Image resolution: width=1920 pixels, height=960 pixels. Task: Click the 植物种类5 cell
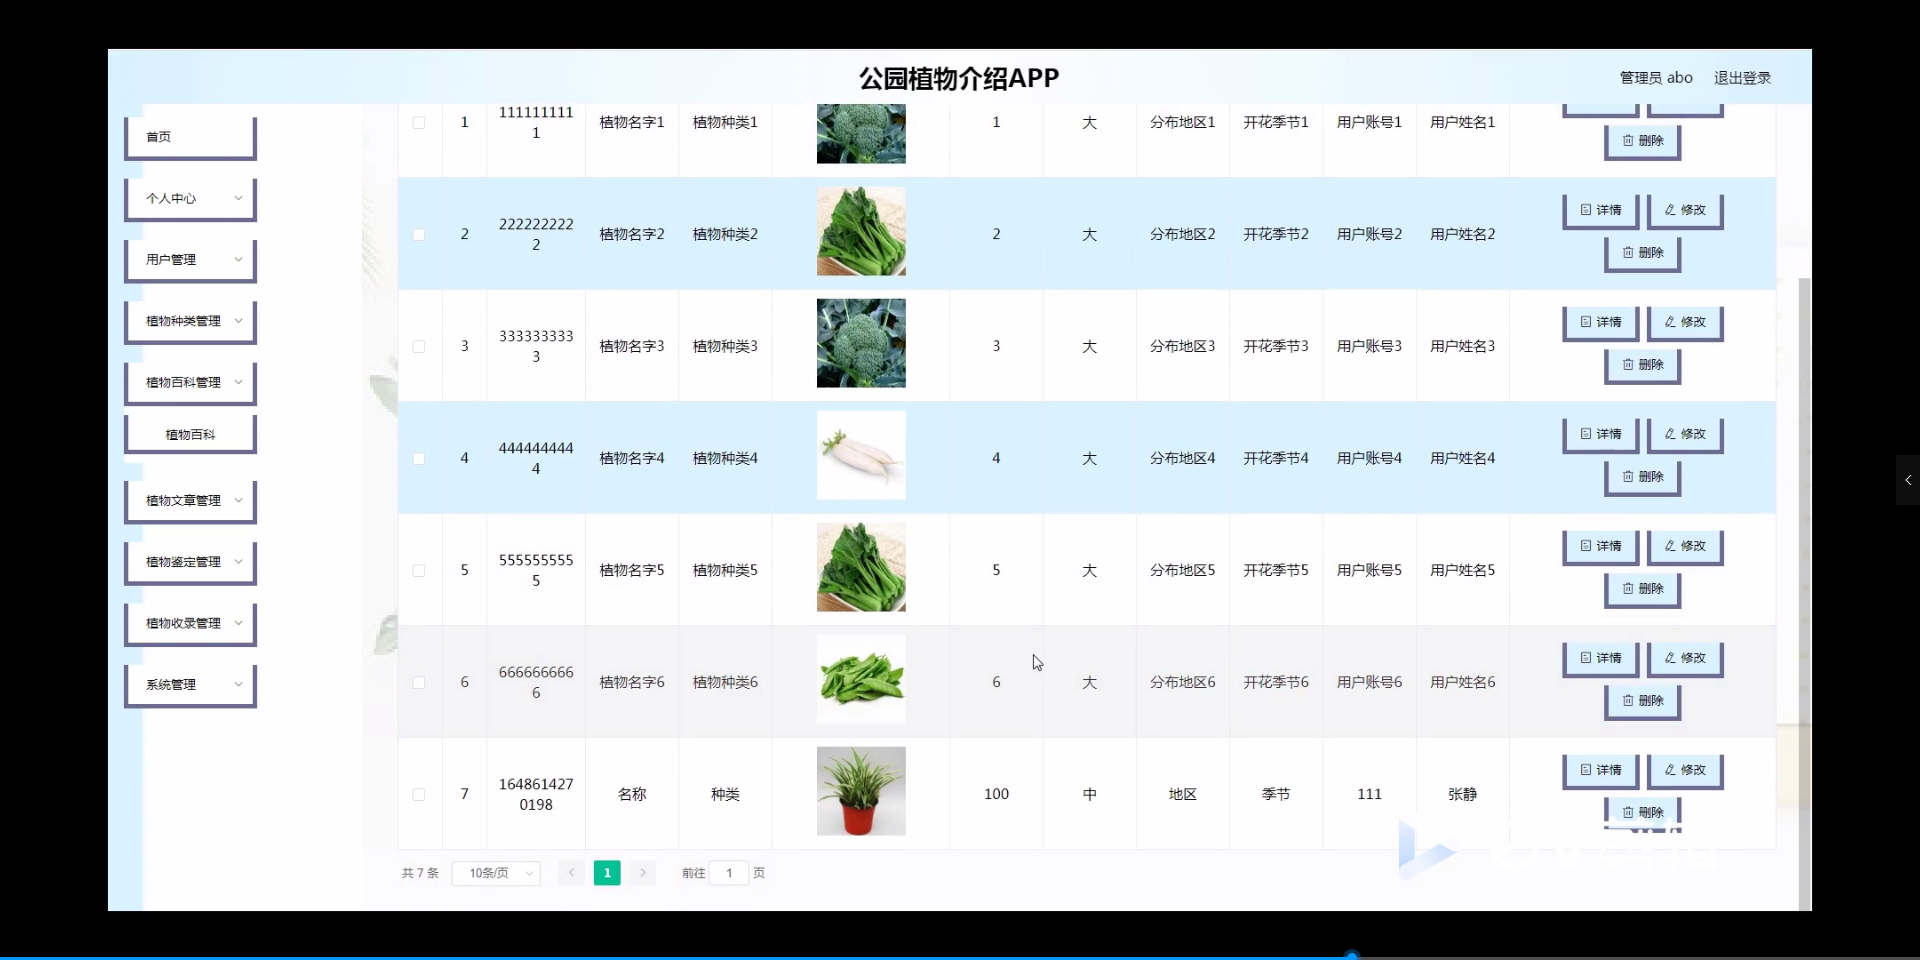pos(725,570)
